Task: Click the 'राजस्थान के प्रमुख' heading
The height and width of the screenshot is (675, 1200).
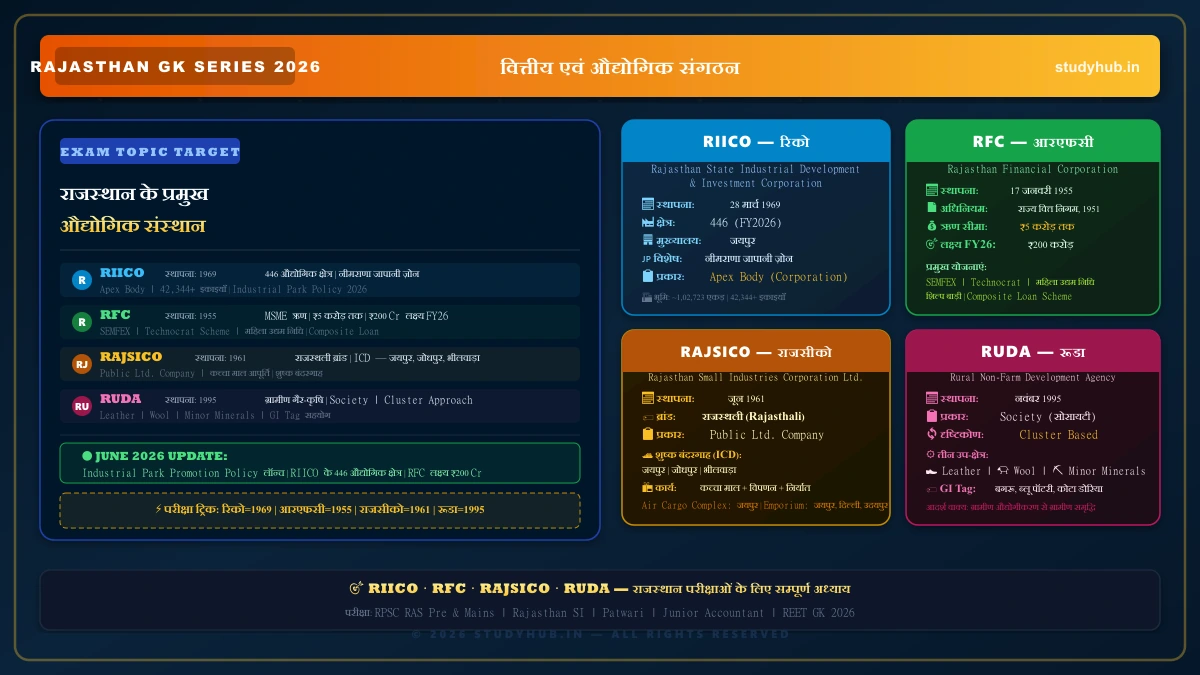Action: [x=134, y=195]
